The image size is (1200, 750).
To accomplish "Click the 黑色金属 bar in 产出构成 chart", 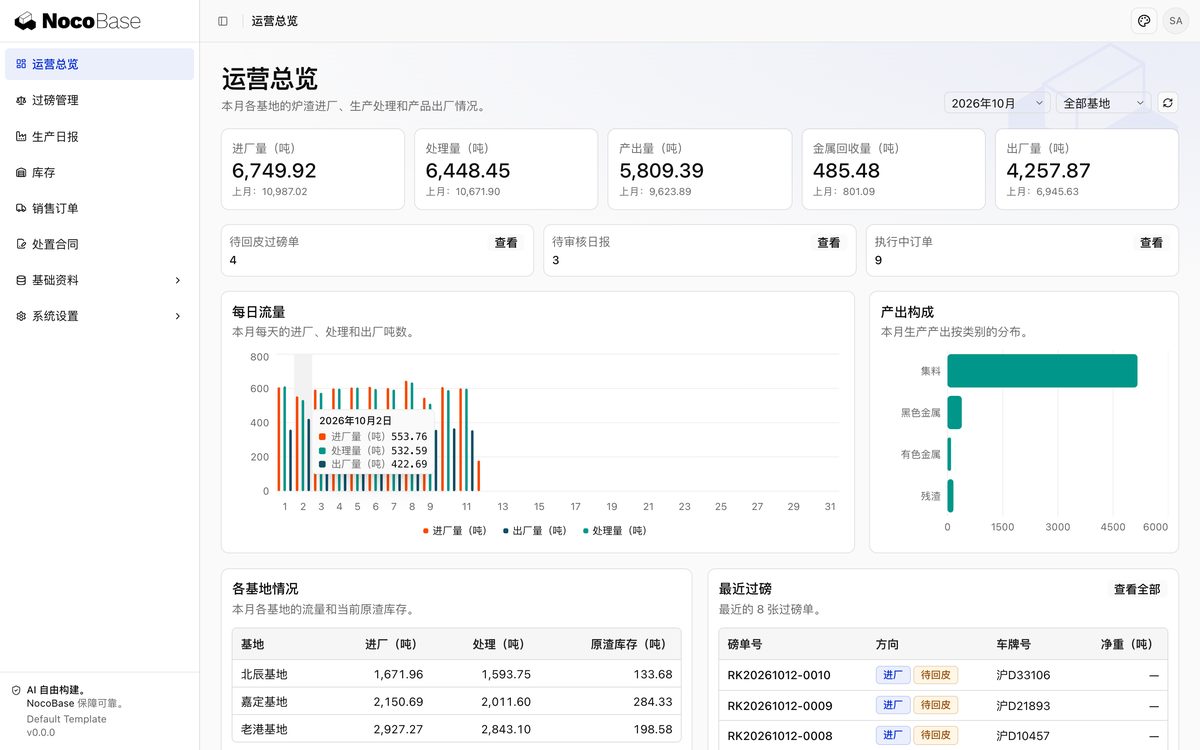I will [954, 413].
